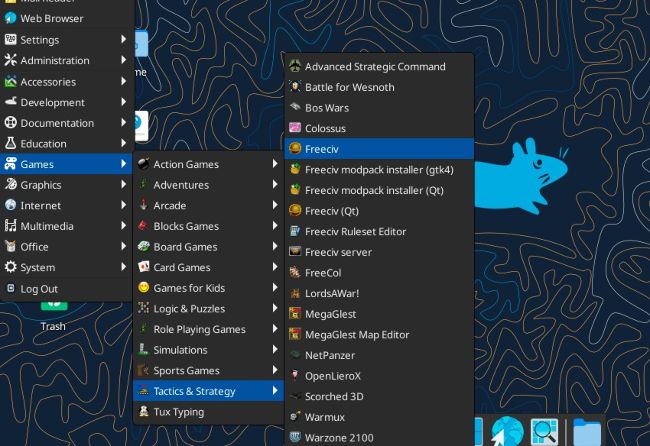The height and width of the screenshot is (446, 650).
Task: Expand the Card Games submenu arrow
Action: [x=275, y=267]
